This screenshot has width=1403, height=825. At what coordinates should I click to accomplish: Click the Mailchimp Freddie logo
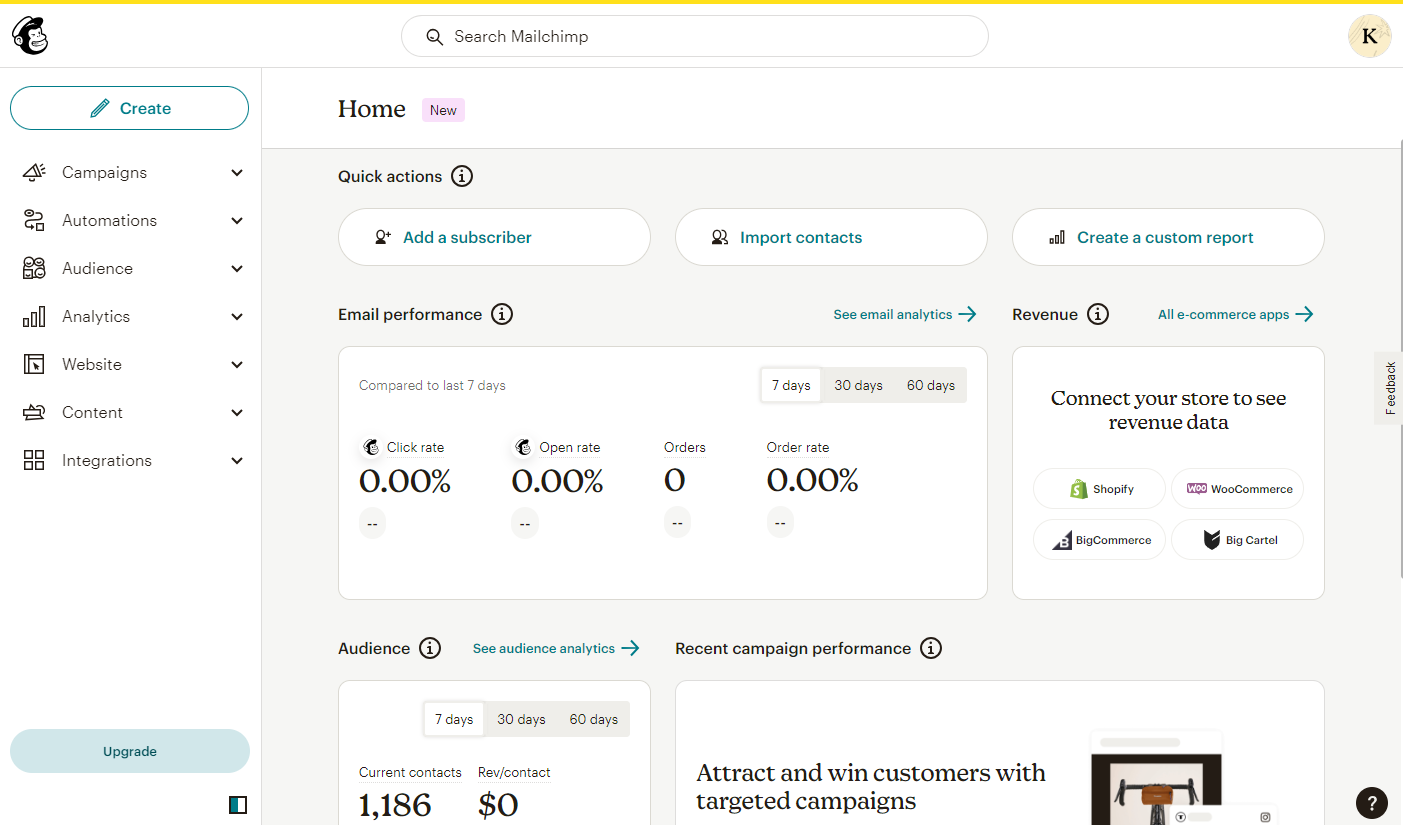coord(30,36)
